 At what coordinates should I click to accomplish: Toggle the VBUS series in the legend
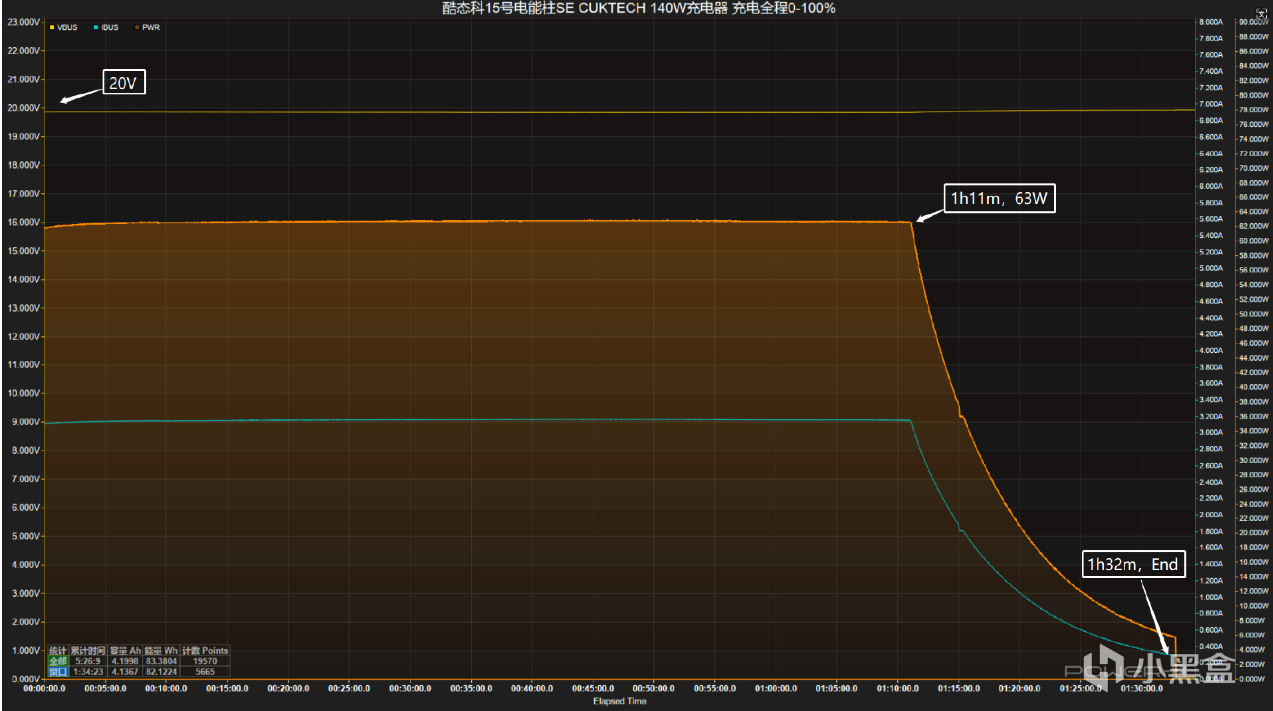[63, 27]
